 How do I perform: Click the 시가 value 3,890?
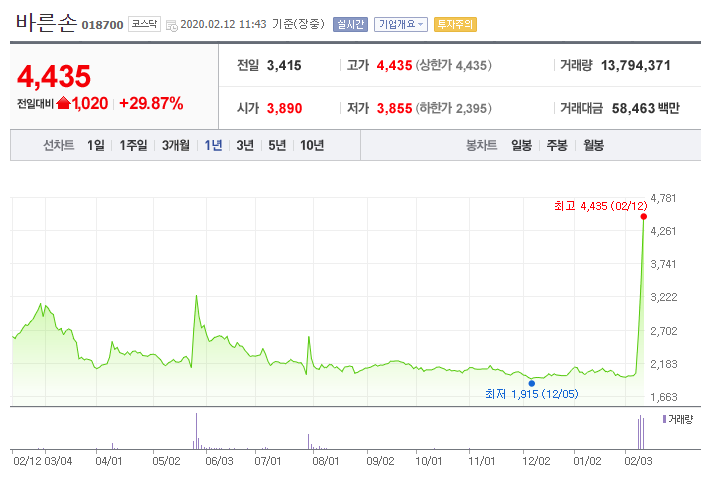click(x=284, y=108)
